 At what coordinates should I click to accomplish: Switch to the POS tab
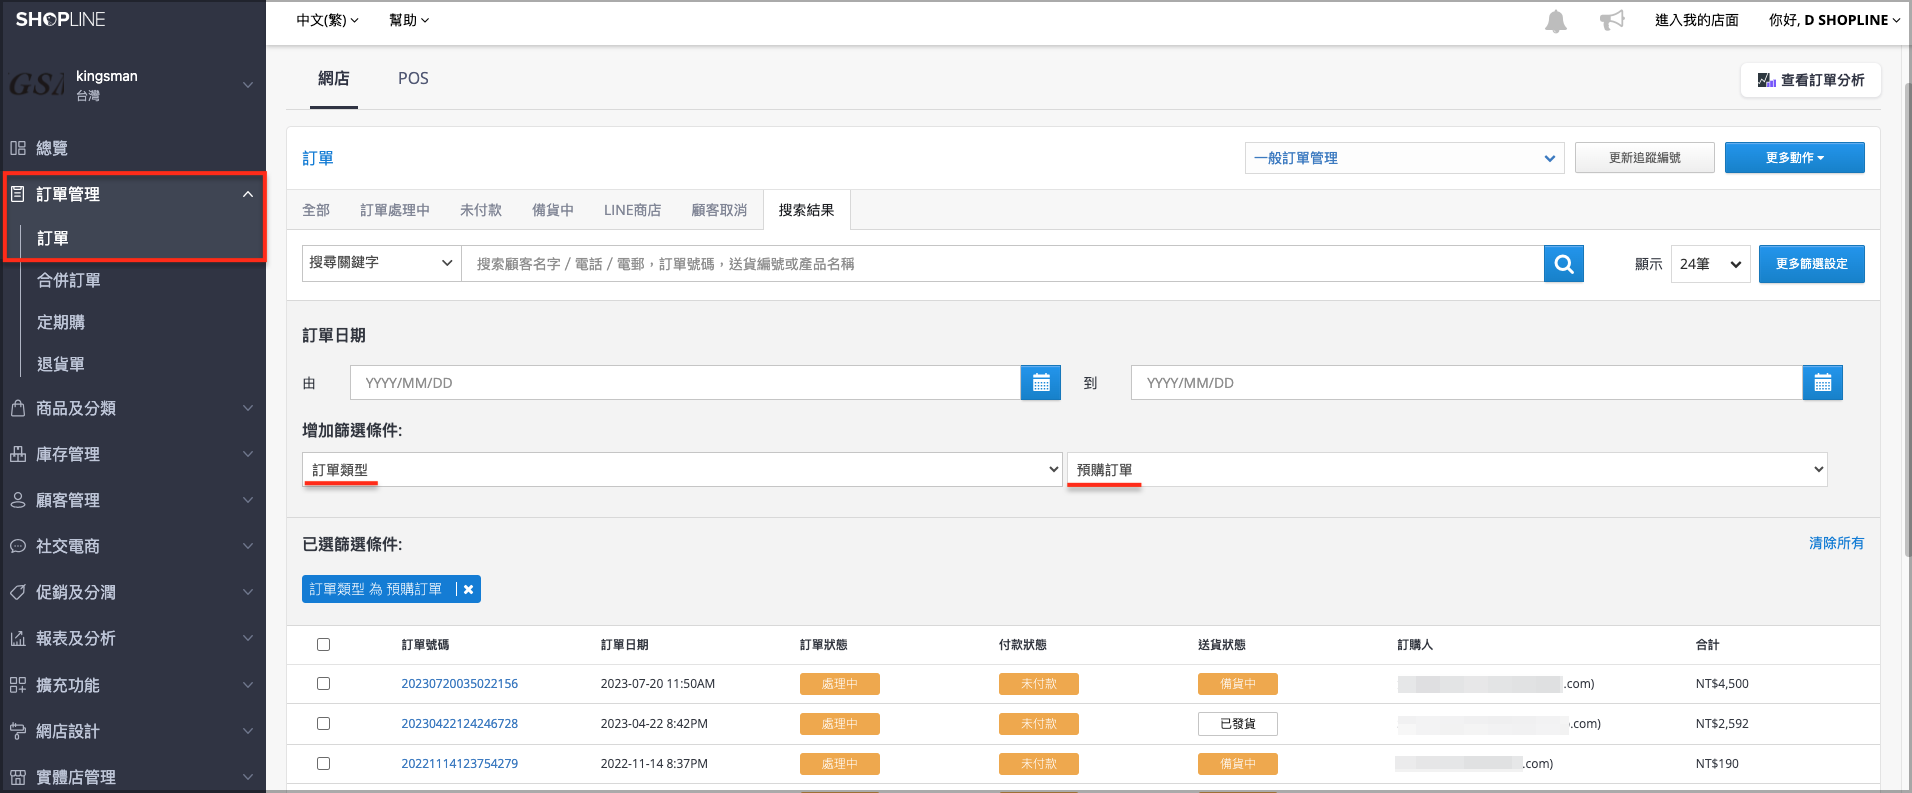point(413,79)
